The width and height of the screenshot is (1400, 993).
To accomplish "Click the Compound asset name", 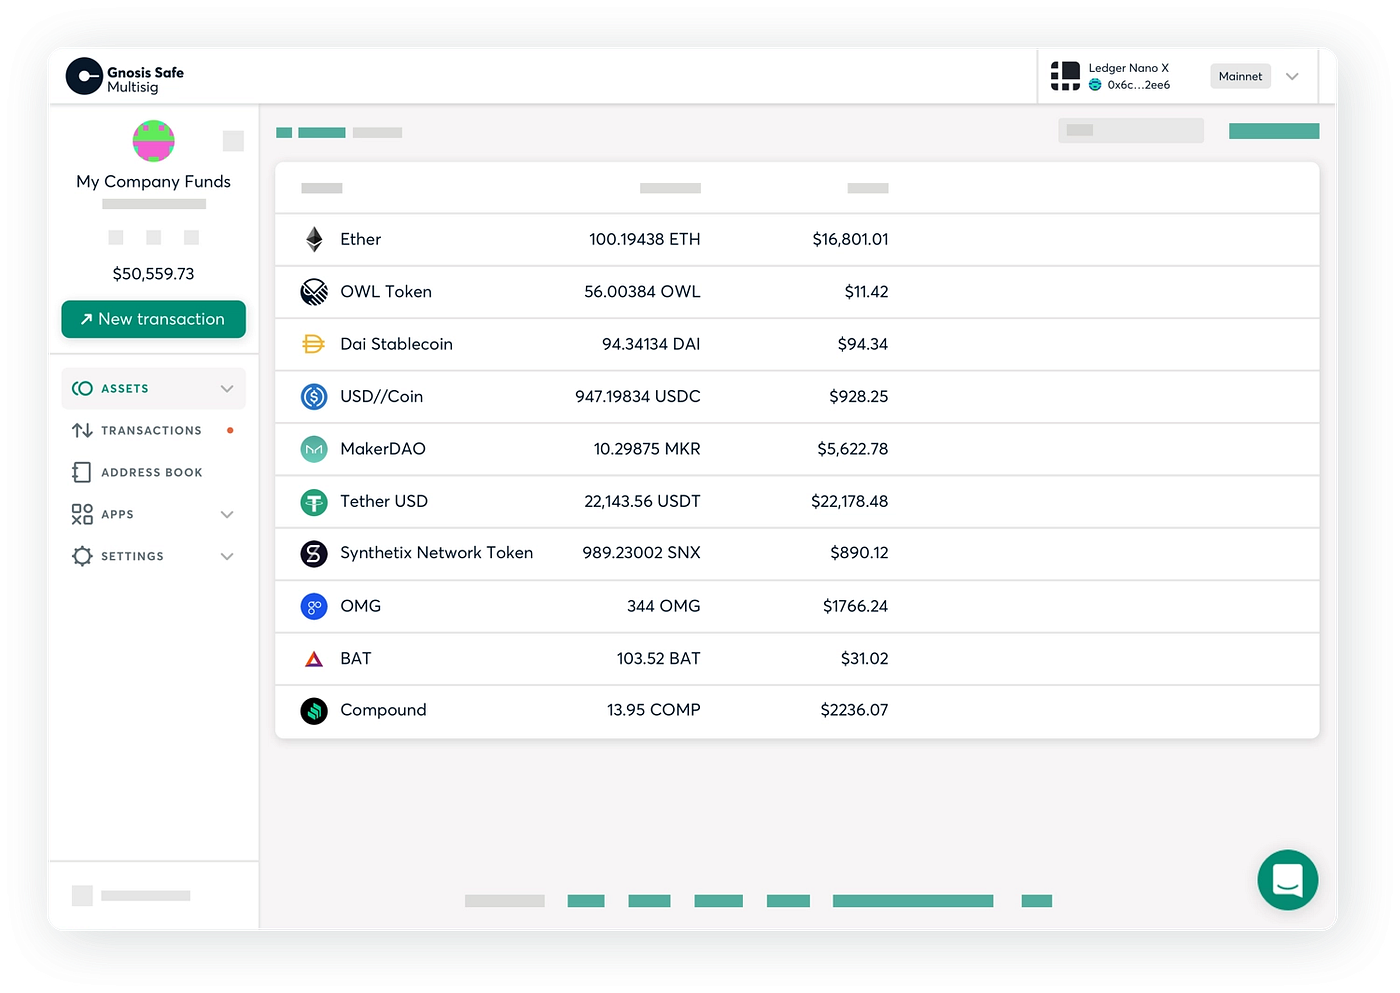I will [x=383, y=710].
